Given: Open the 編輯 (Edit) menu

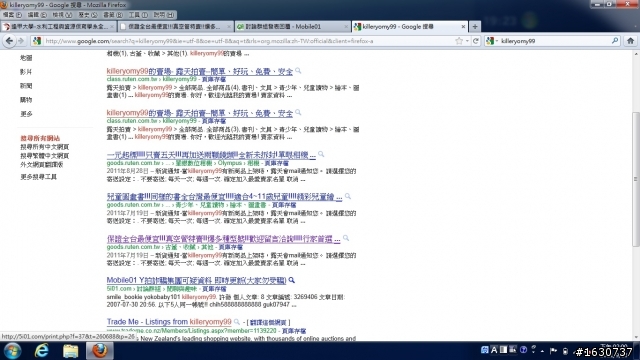Looking at the screenshot, I should [37, 15].
